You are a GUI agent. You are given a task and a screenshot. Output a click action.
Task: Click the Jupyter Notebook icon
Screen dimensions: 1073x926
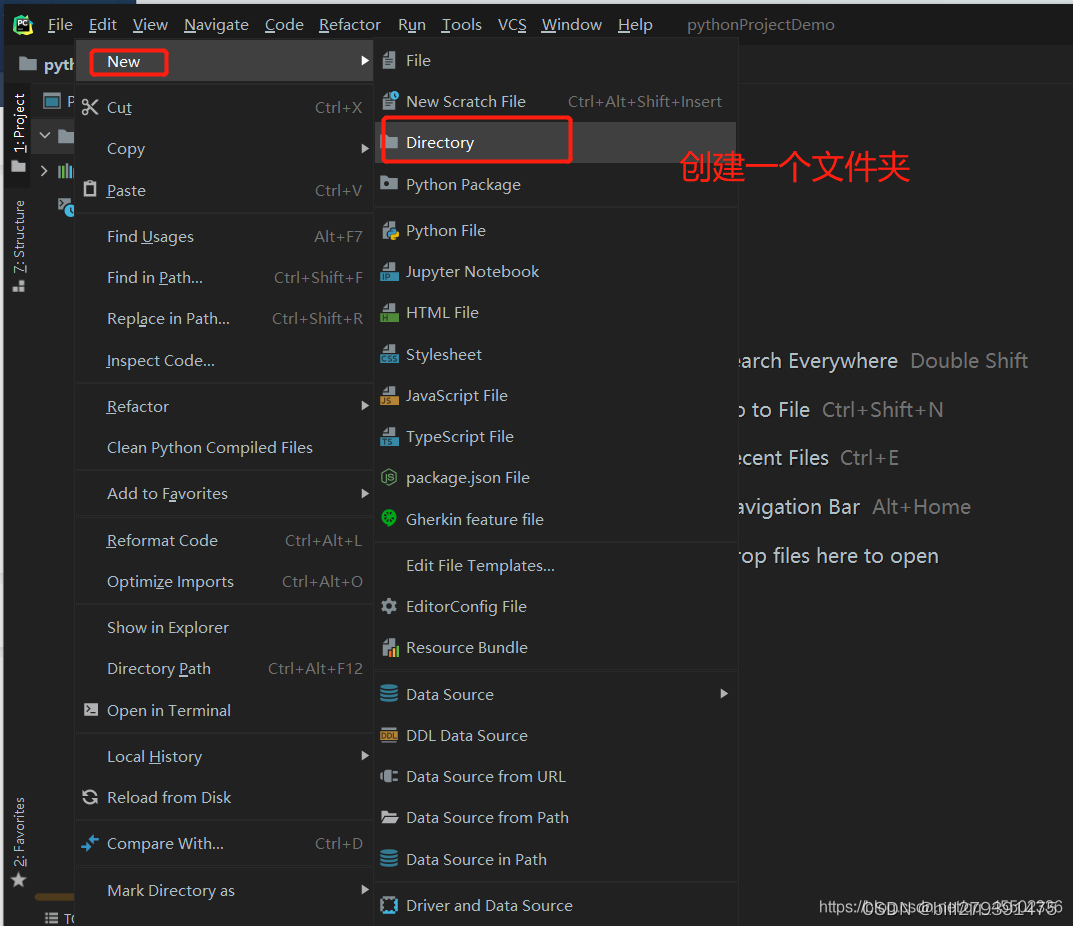coord(389,272)
